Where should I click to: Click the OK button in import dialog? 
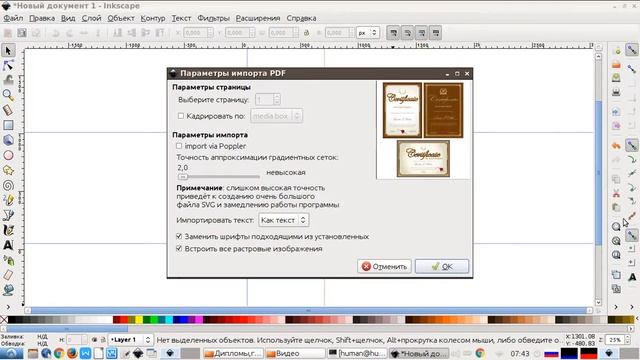442,266
